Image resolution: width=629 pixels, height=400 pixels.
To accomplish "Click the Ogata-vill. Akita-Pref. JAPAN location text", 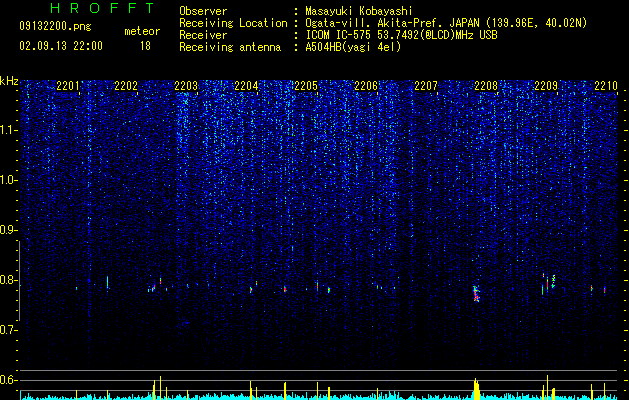I will point(446,23).
